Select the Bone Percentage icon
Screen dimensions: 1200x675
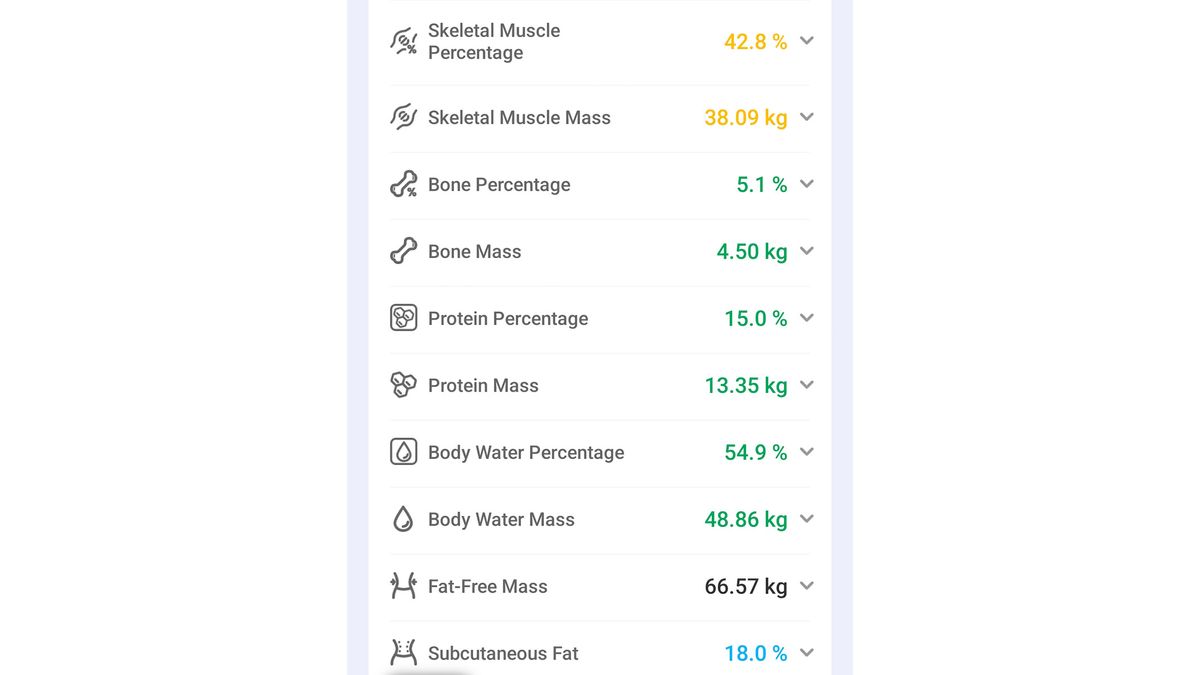(403, 184)
